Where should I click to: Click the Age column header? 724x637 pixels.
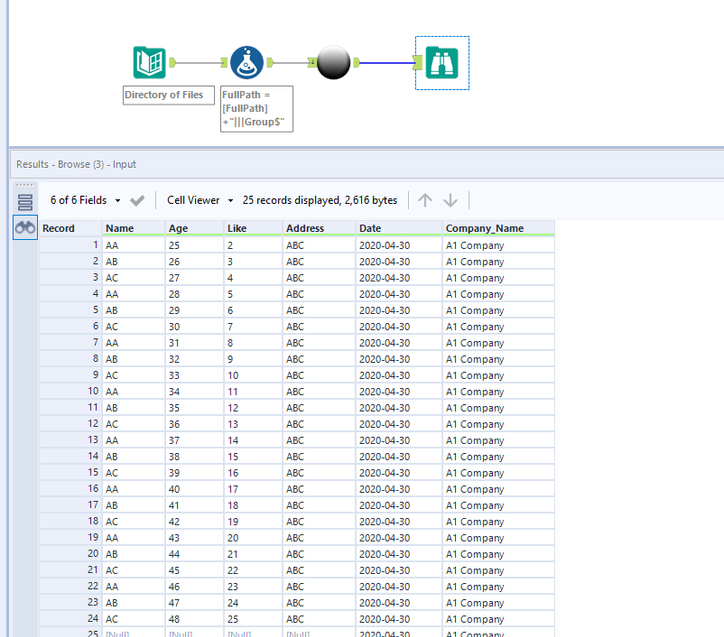coord(178,228)
